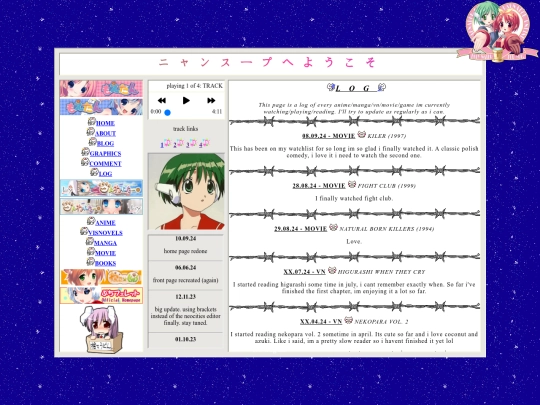The width and height of the screenshot is (540, 405).
Task: Click the cat icon before HIGURASHI title
Action: pos(332,270)
